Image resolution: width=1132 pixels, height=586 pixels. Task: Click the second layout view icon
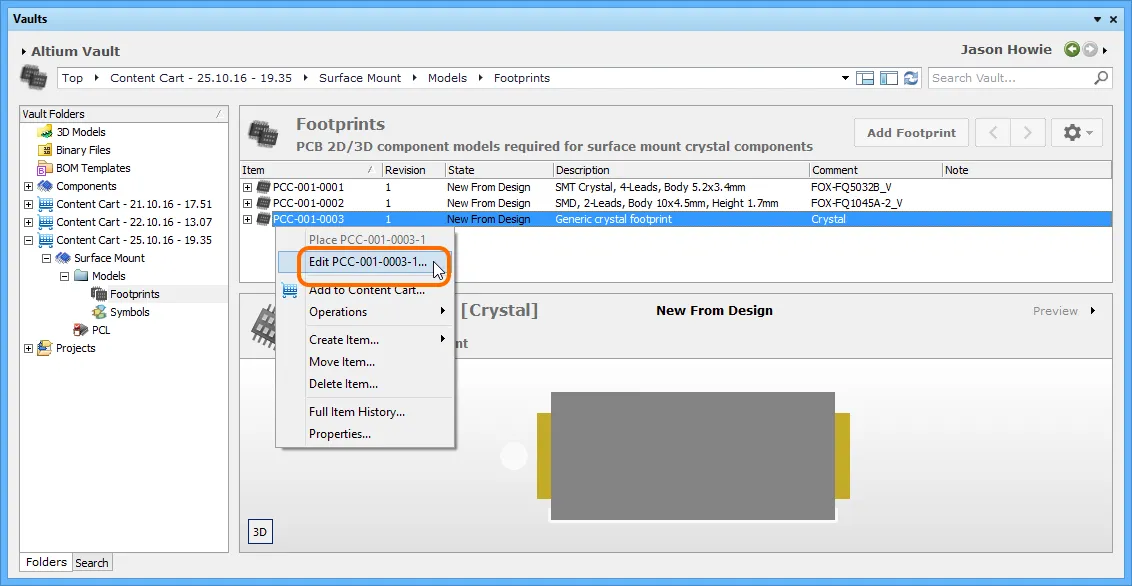pyautogui.click(x=889, y=78)
